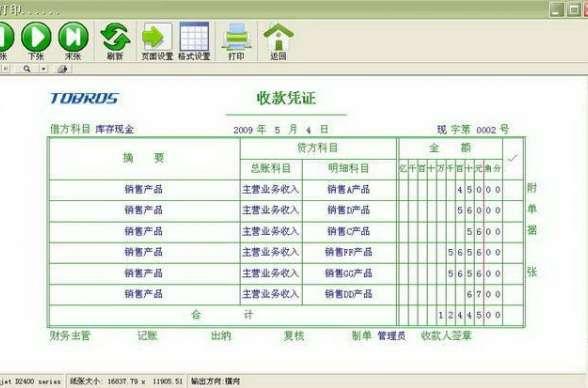
Task: Click the 明细科目 sub-header
Action: click(349, 169)
